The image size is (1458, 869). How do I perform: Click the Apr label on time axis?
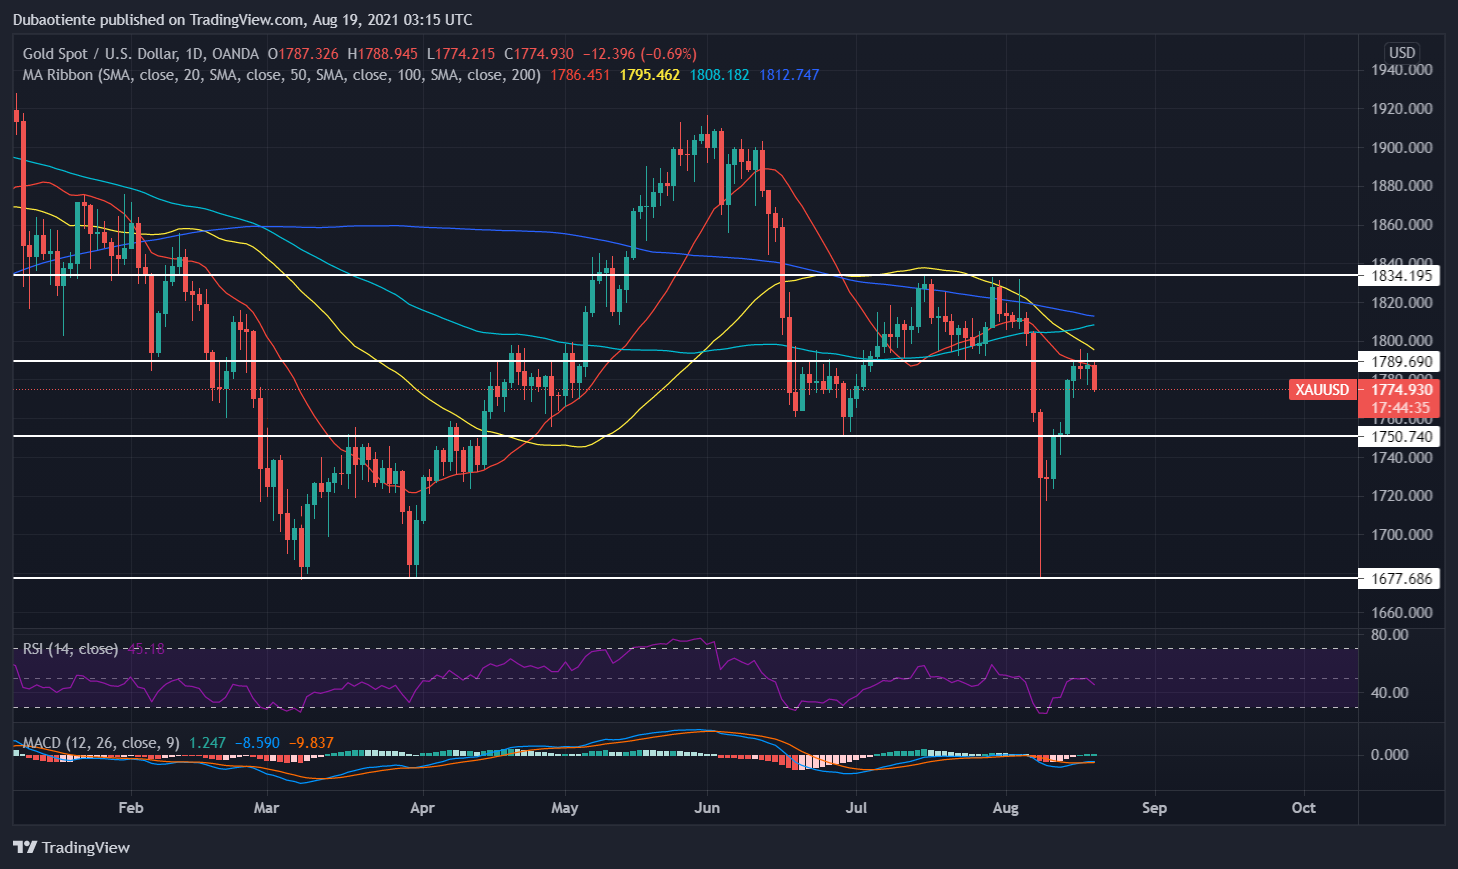tap(422, 808)
